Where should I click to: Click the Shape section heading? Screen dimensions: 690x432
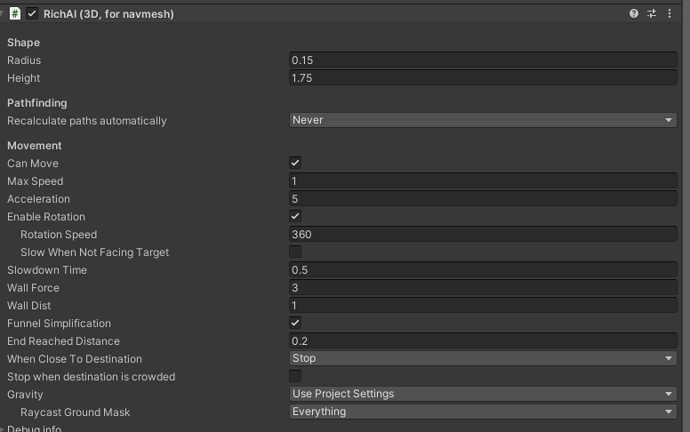click(x=23, y=43)
